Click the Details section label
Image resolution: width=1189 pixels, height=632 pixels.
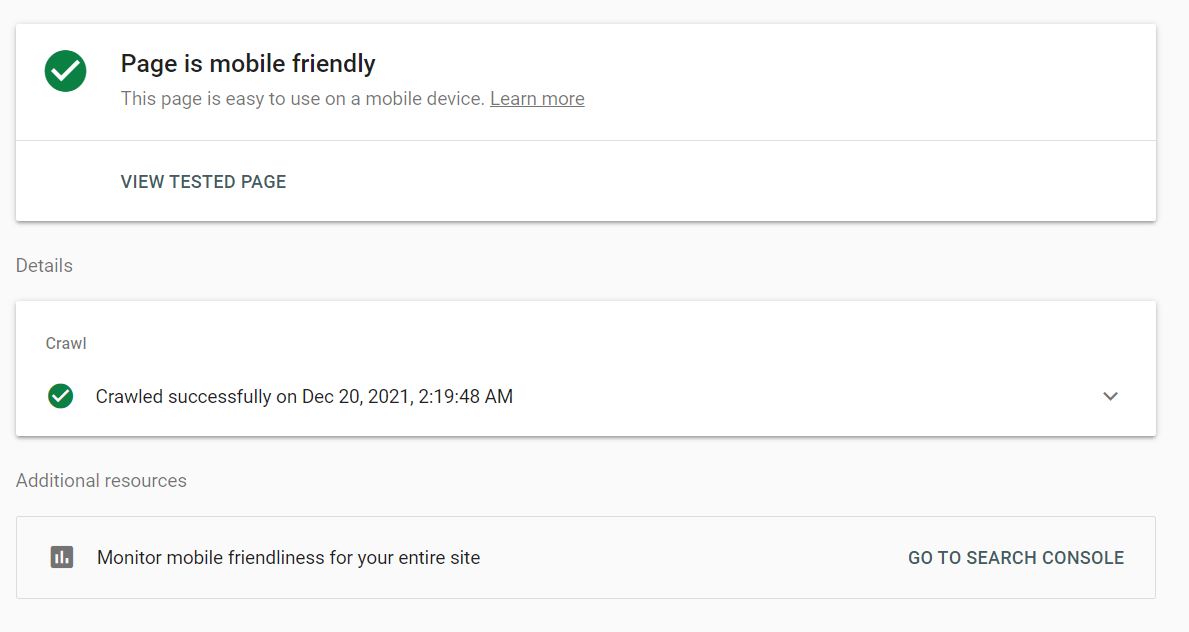44,266
